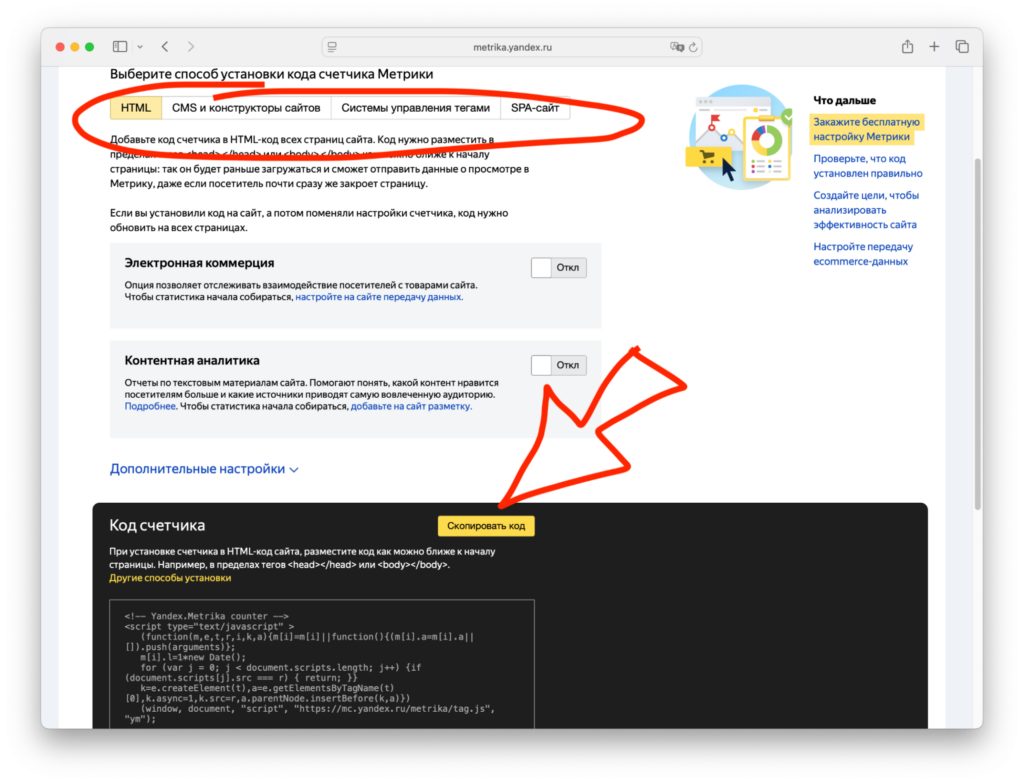Open a new tab with the plus icon

point(934,46)
